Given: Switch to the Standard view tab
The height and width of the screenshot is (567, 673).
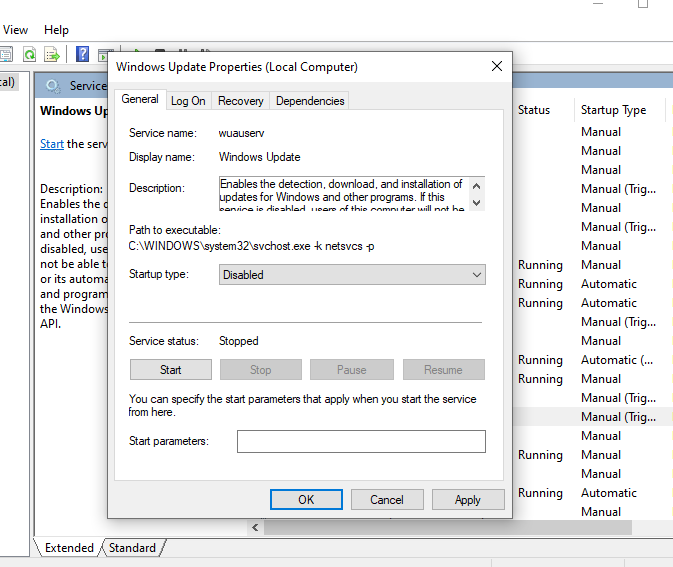Looking at the screenshot, I should pos(132,548).
